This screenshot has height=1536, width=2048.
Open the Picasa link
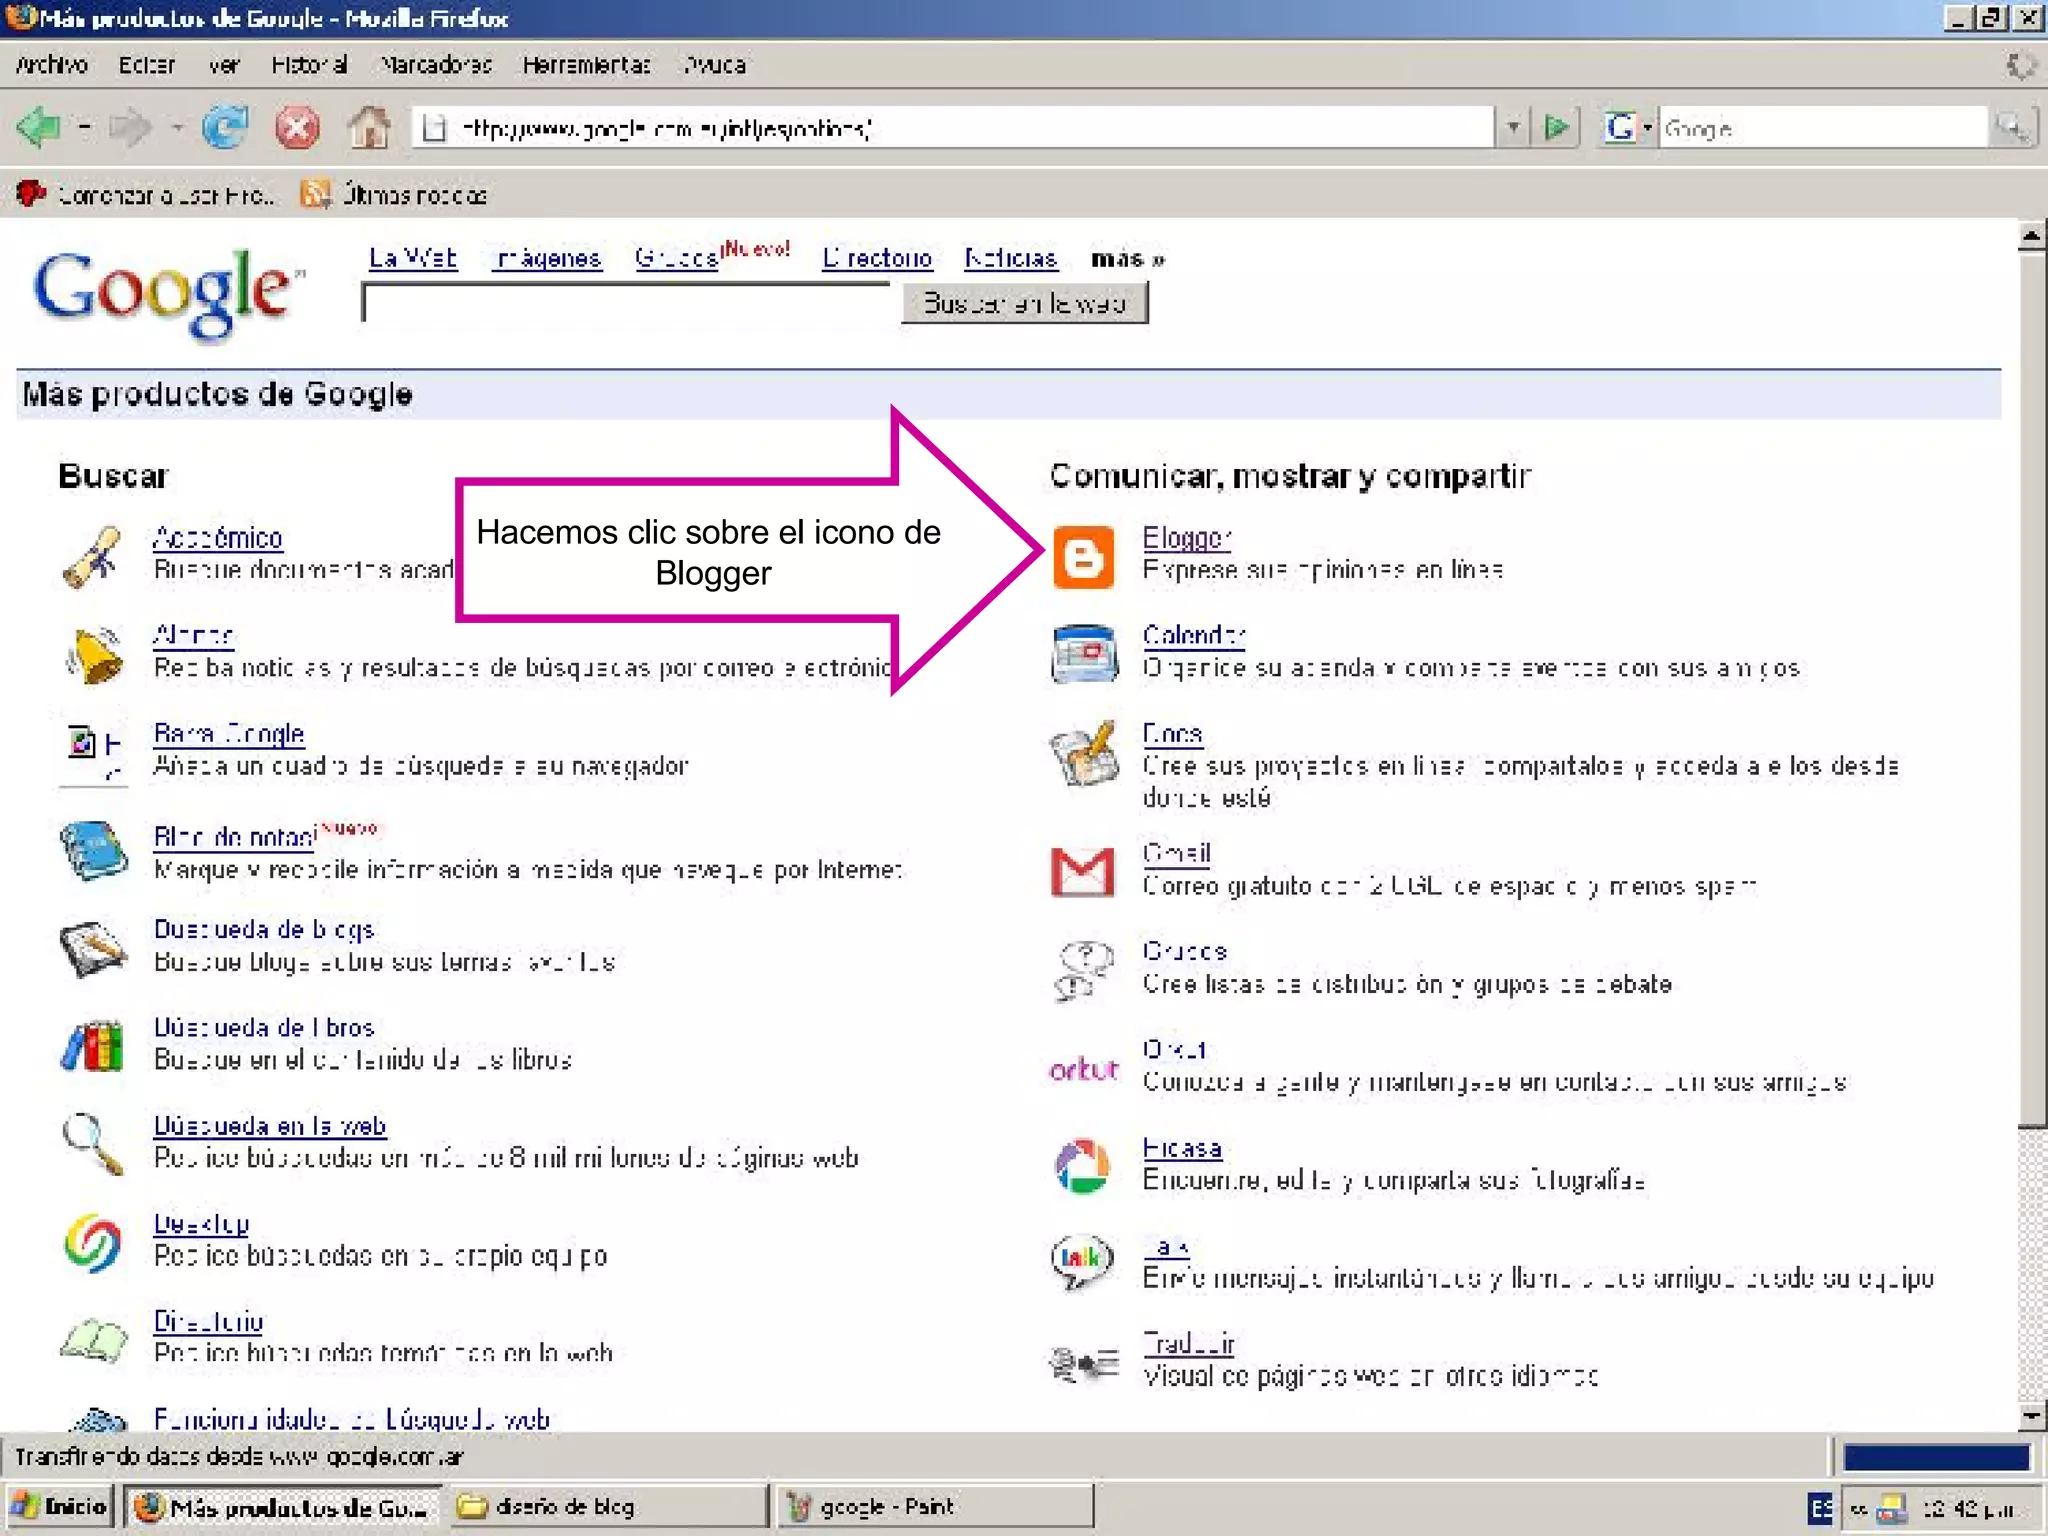coord(1182,1148)
